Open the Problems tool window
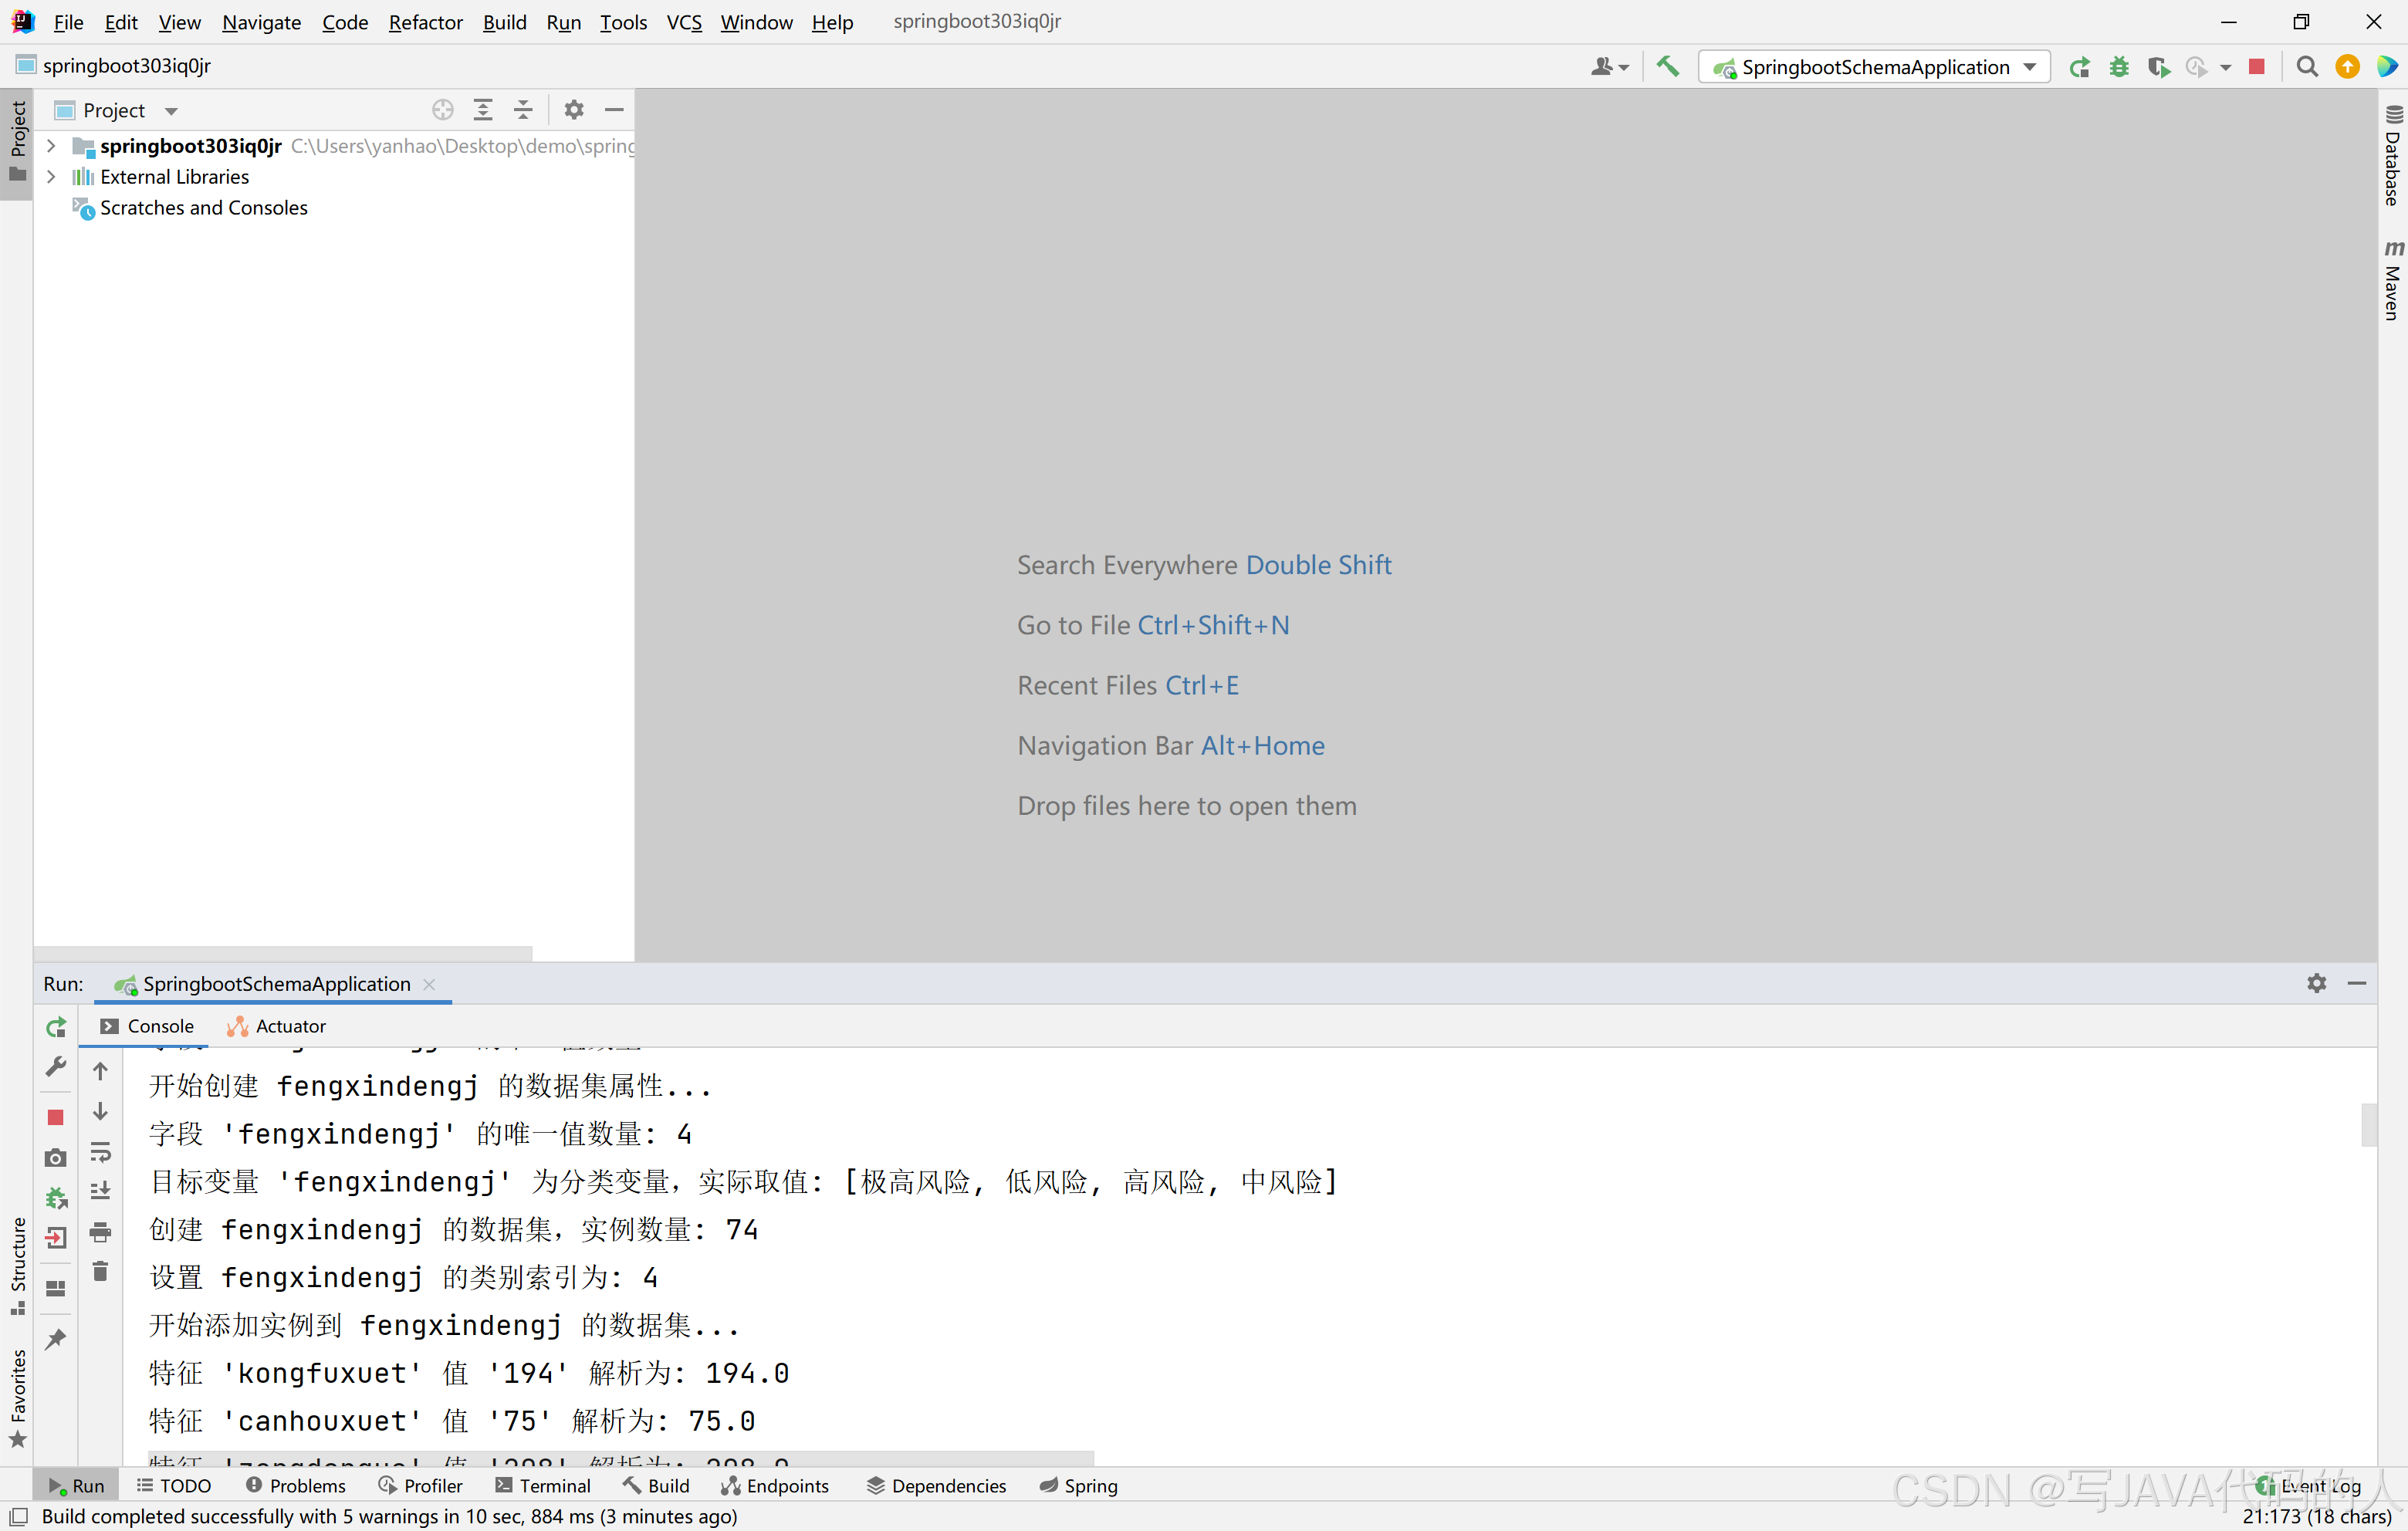 (296, 1486)
